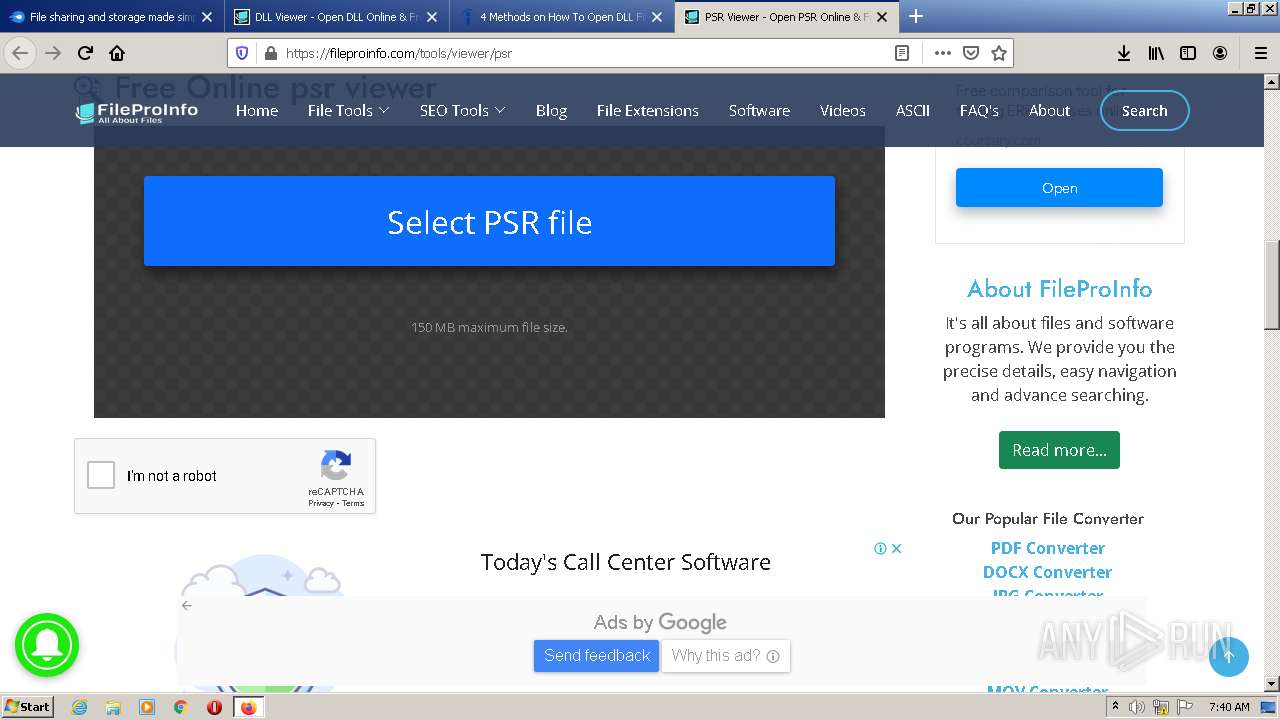
Task: Show sidebars icon in toolbar
Action: point(1188,53)
